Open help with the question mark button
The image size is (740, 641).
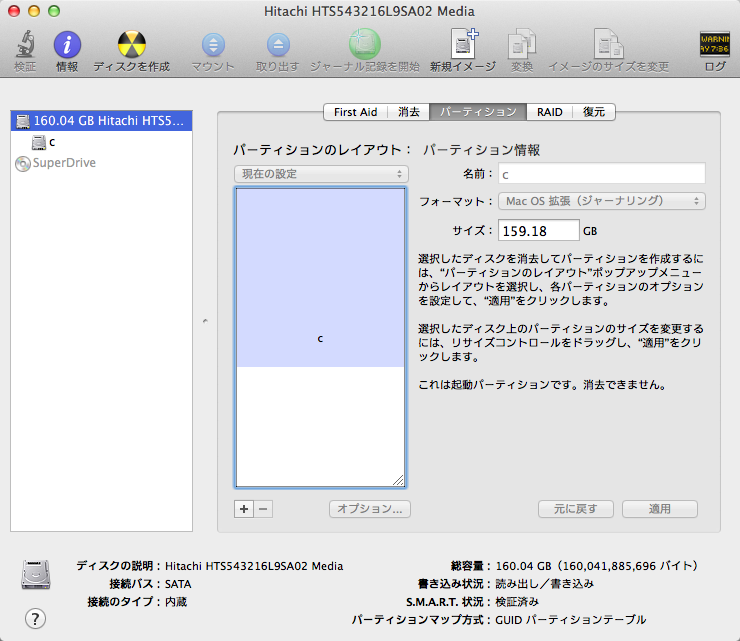coord(35,619)
